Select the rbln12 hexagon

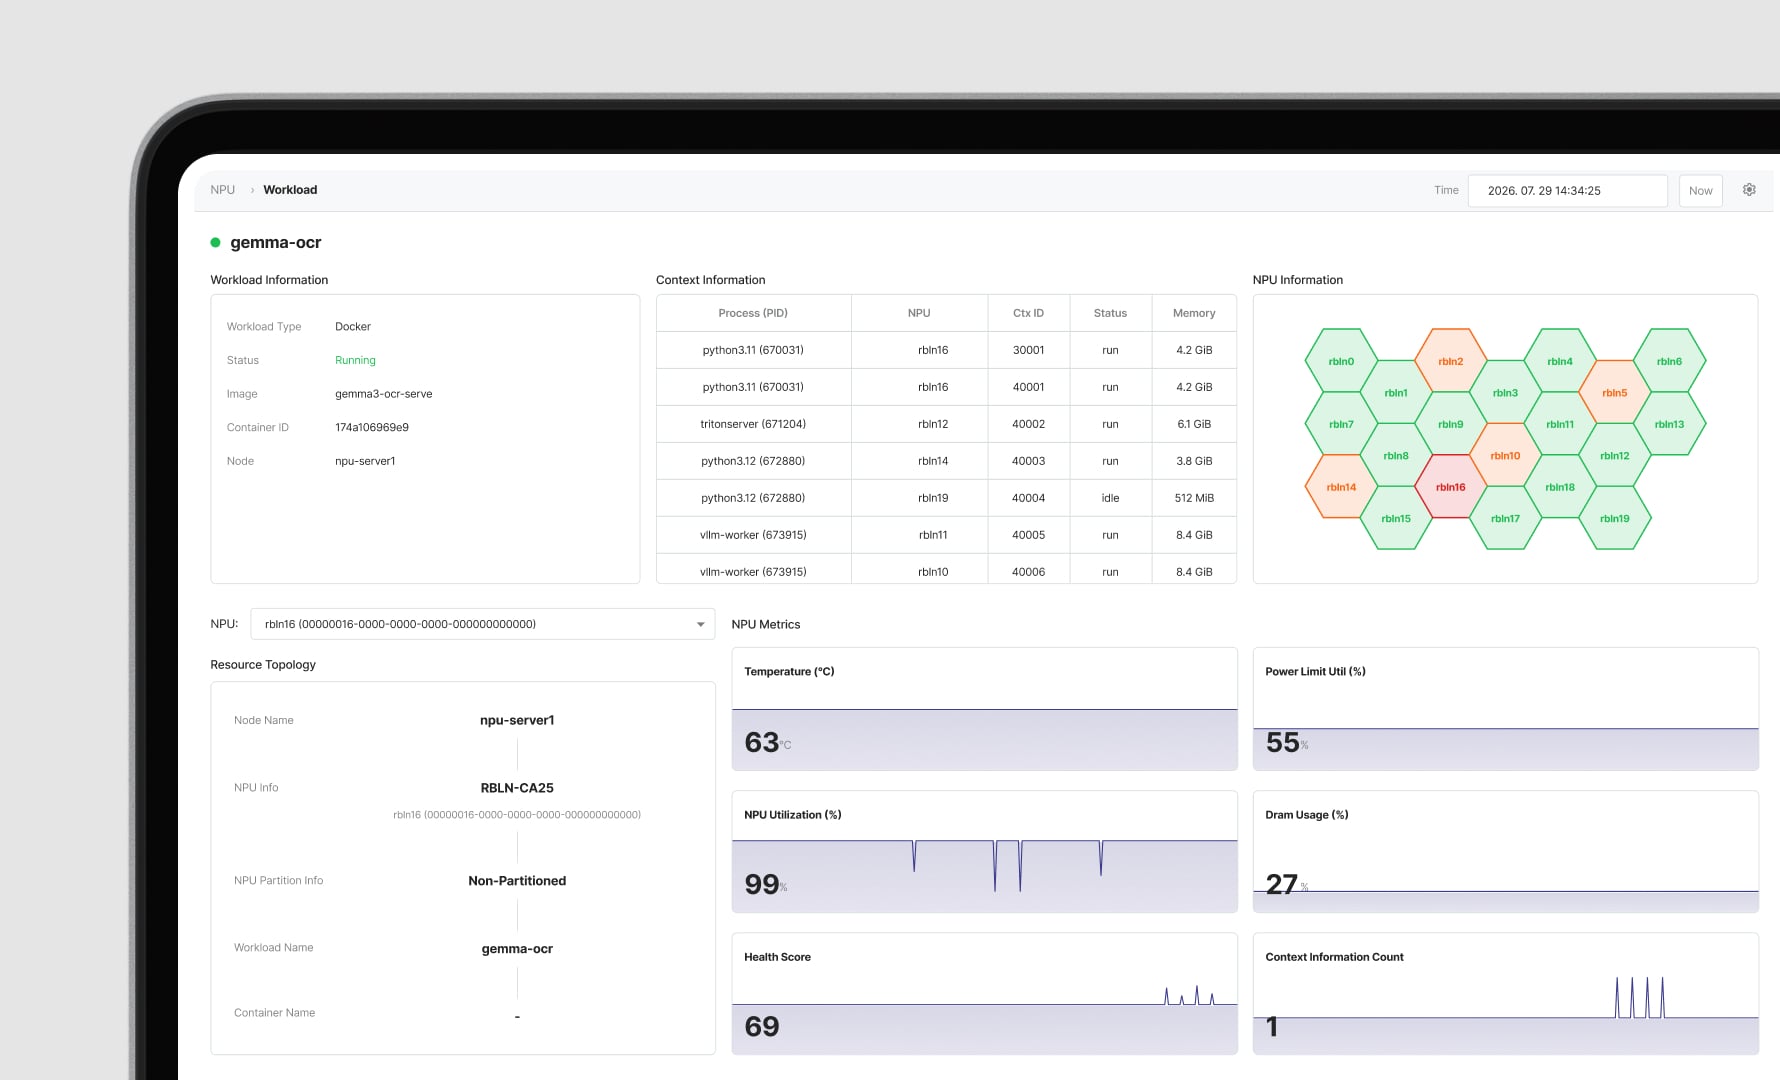1615,456
